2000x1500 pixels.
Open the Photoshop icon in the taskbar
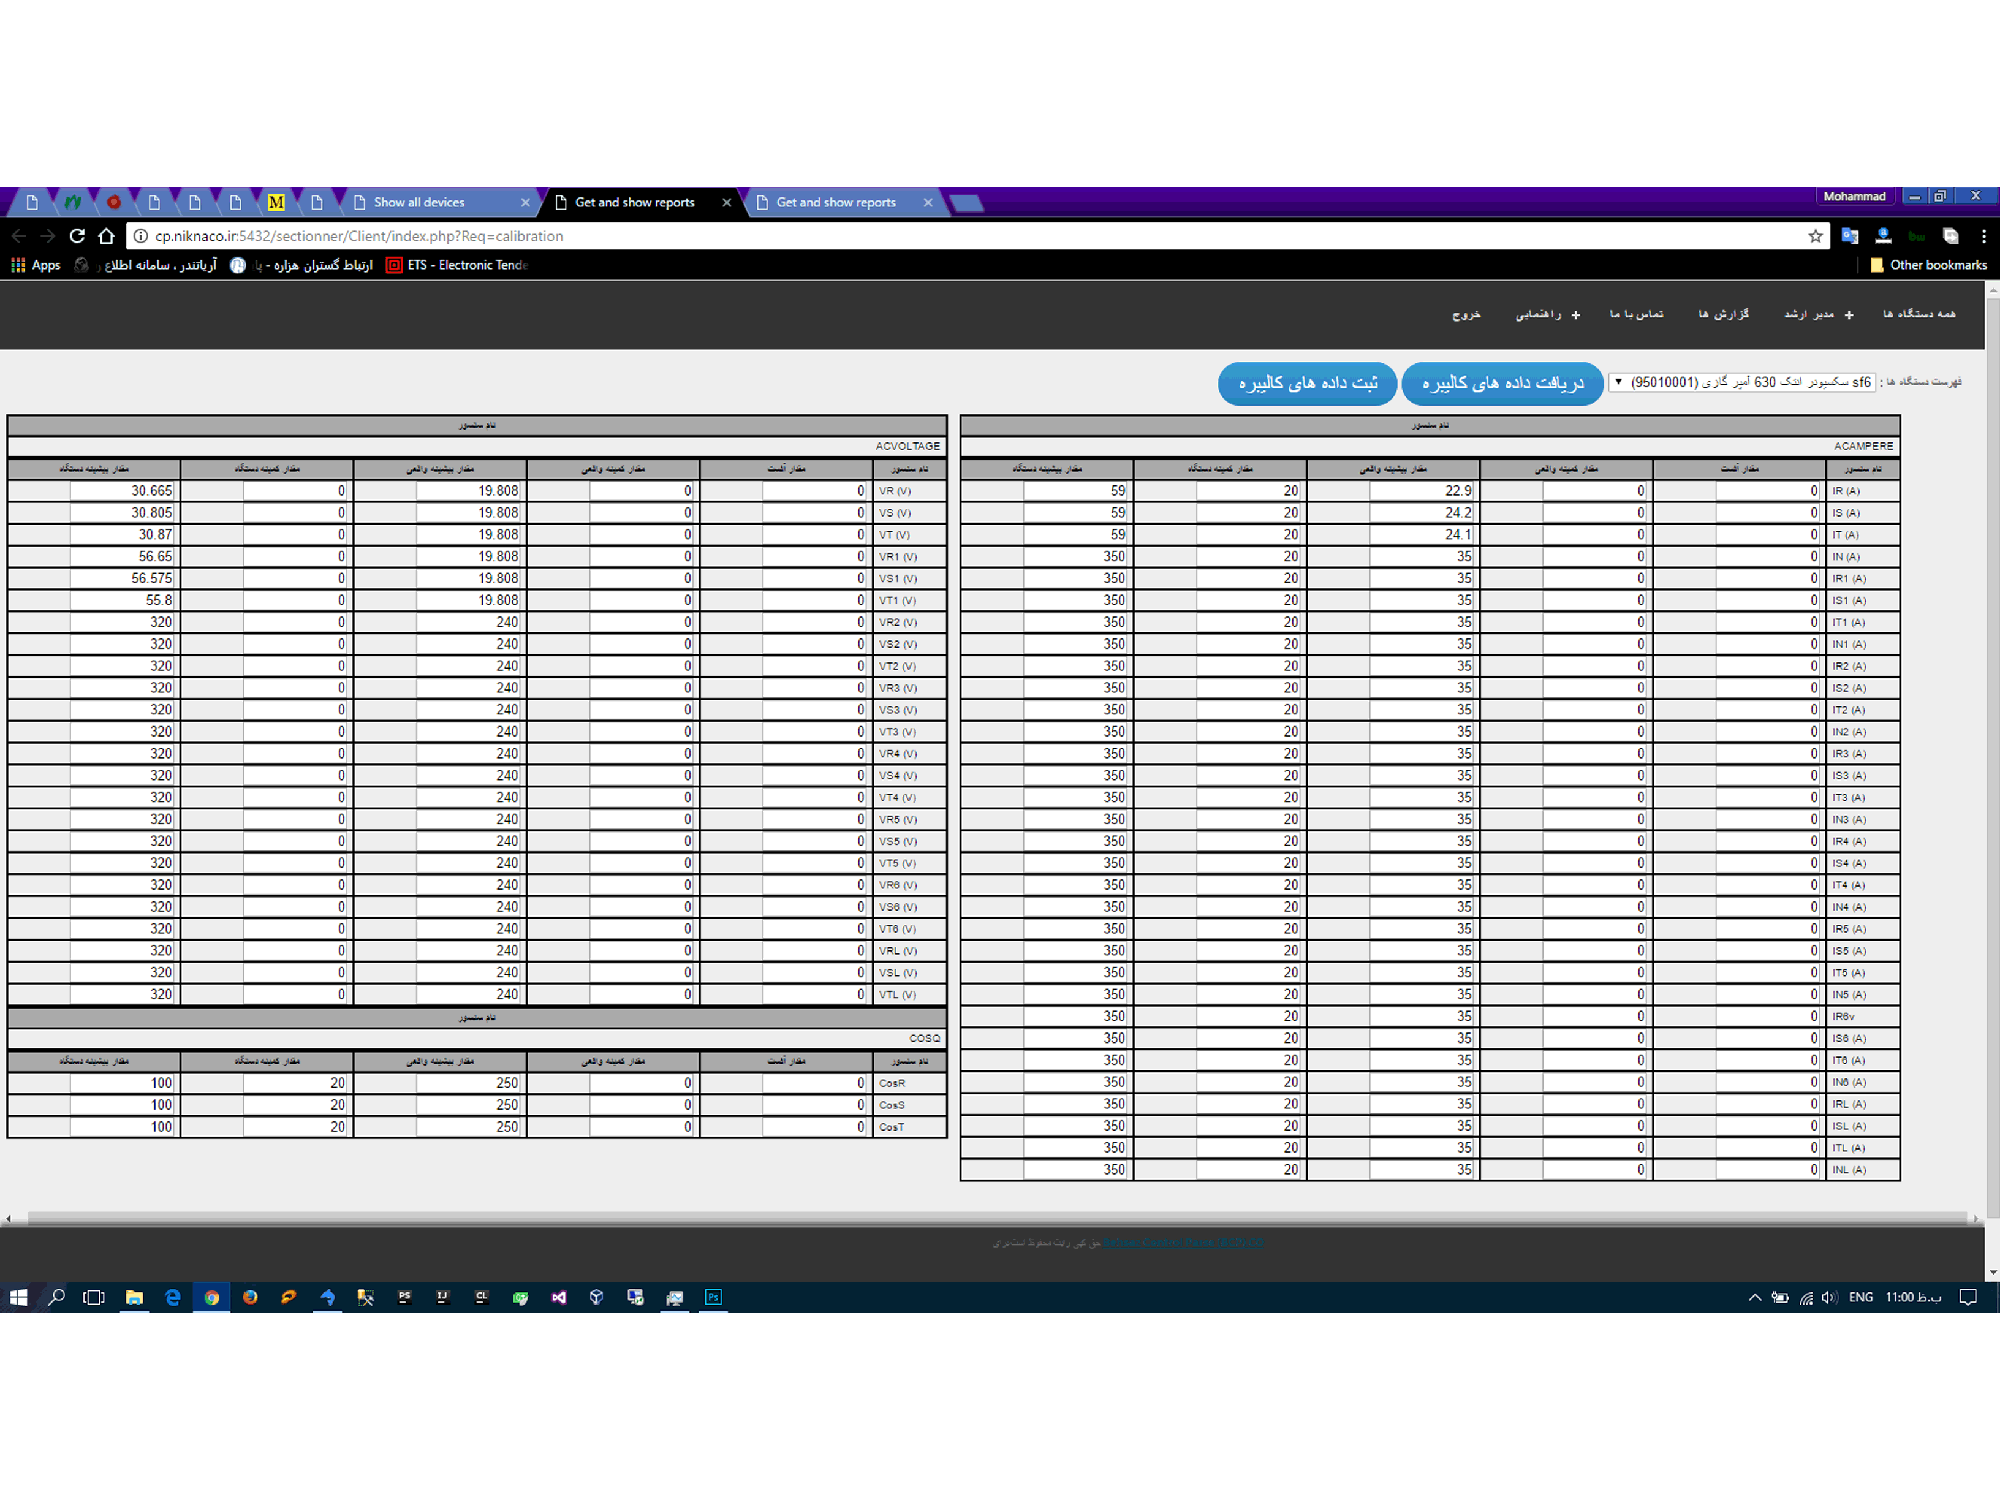click(713, 1297)
